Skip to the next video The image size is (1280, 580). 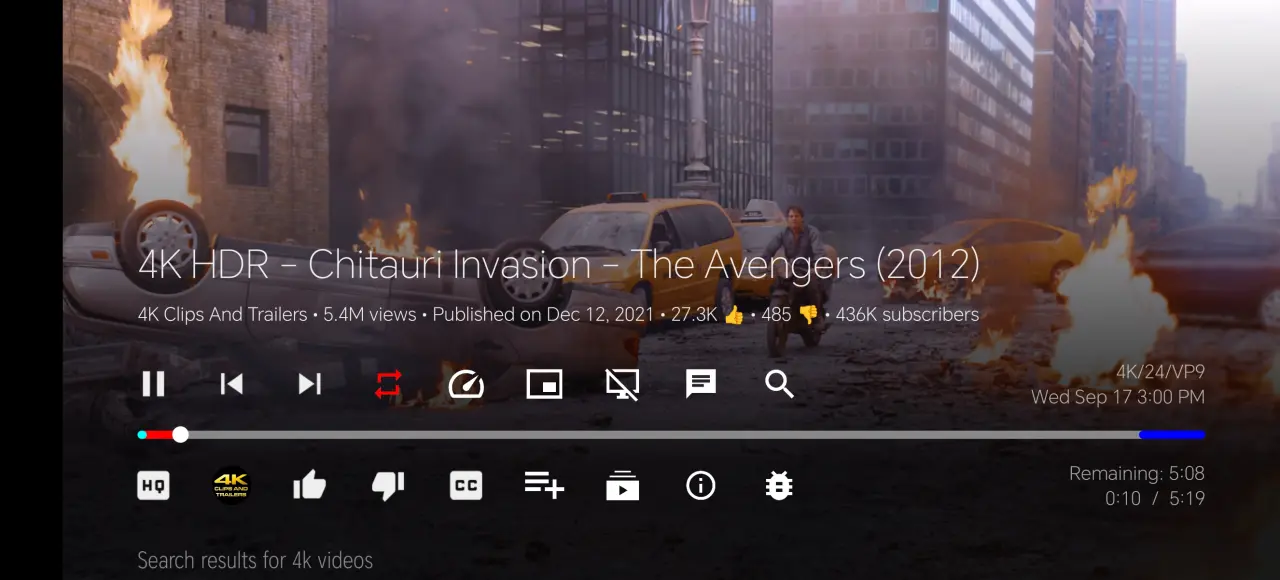pyautogui.click(x=310, y=384)
